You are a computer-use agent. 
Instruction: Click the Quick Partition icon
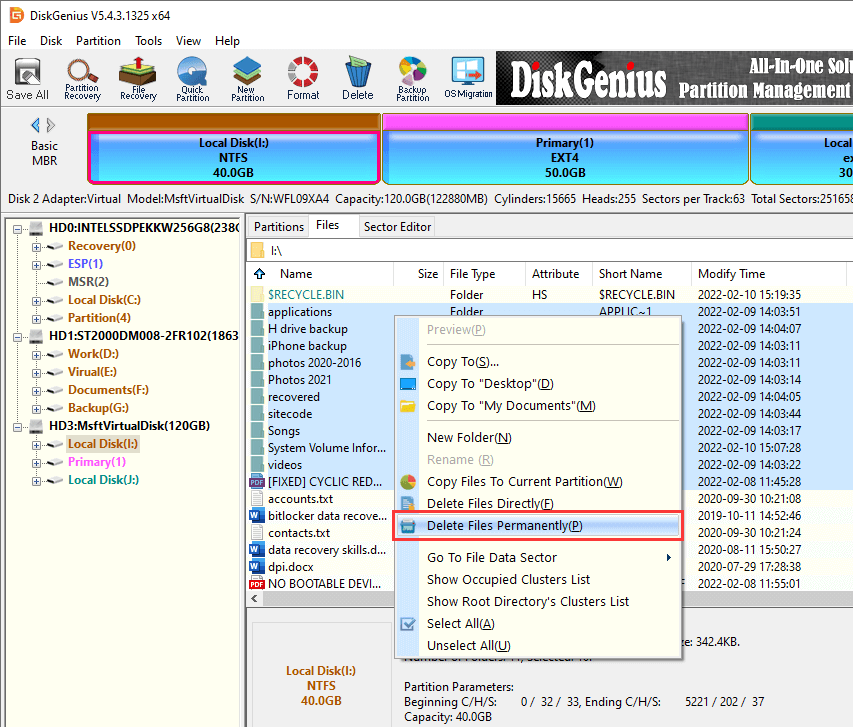193,79
